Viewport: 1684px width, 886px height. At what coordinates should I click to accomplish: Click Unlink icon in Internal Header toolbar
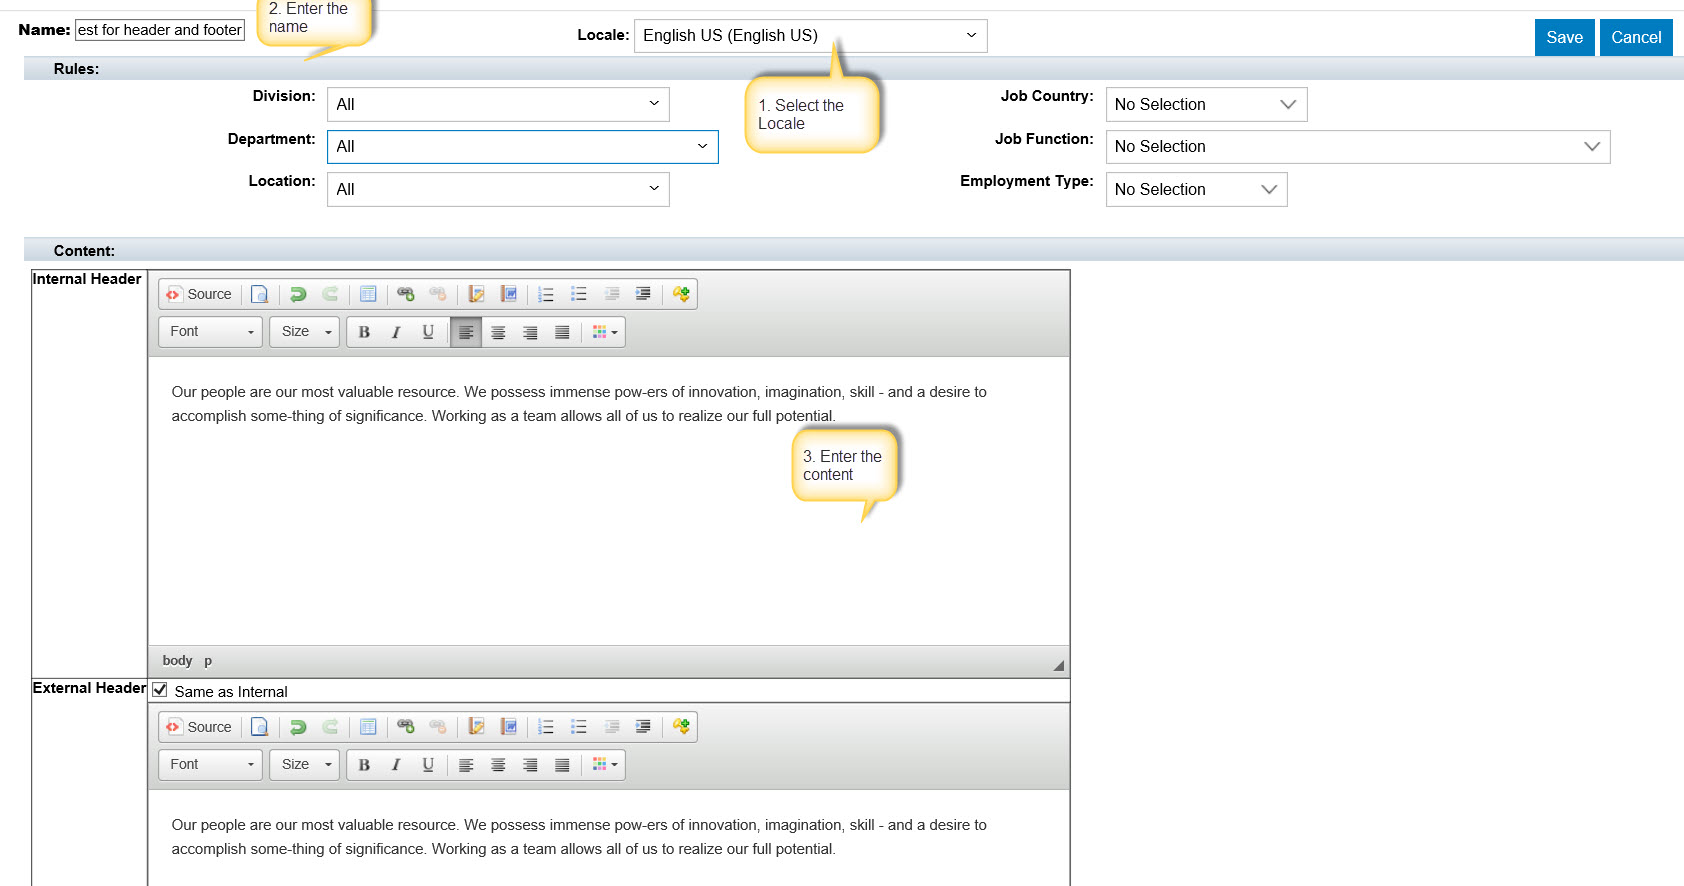click(438, 294)
